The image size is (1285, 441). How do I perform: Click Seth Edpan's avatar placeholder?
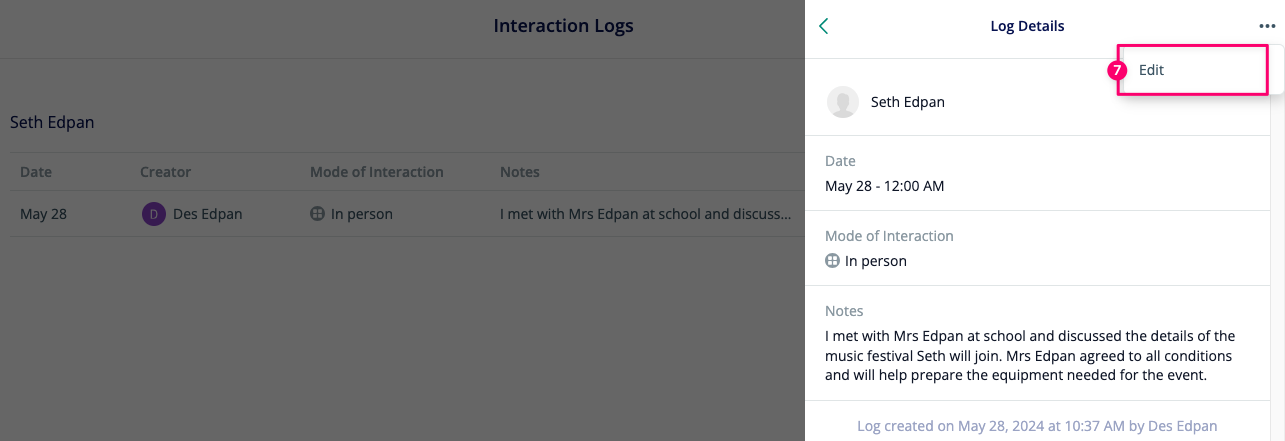[843, 102]
